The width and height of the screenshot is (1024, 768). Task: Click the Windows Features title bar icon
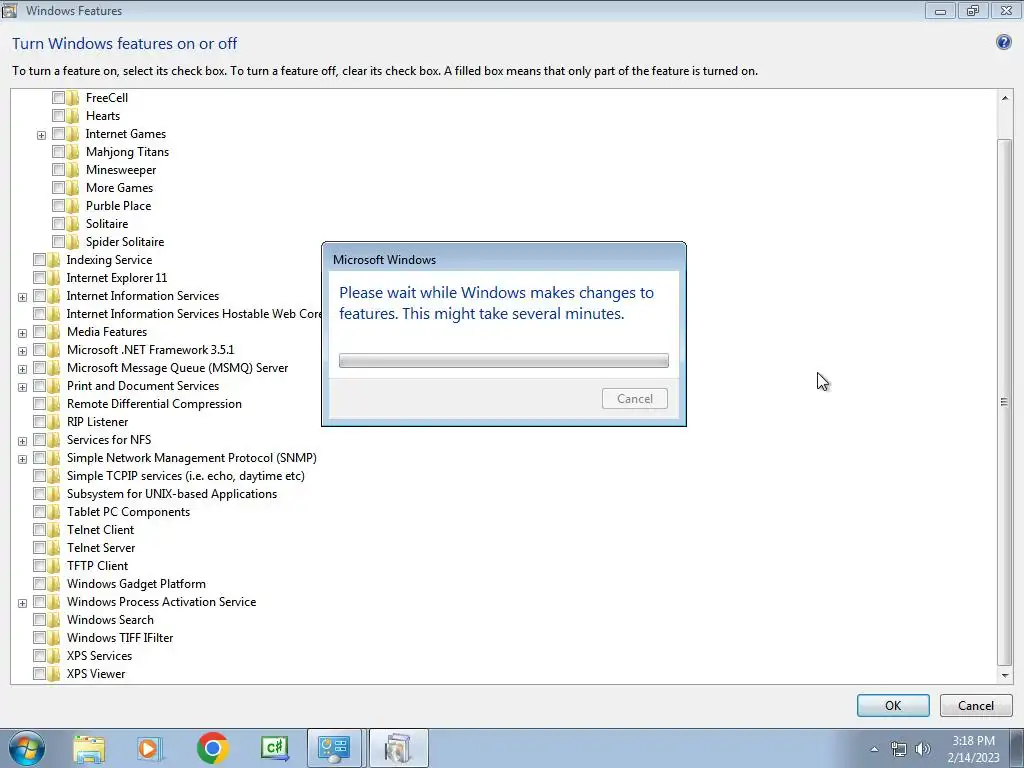click(10, 10)
